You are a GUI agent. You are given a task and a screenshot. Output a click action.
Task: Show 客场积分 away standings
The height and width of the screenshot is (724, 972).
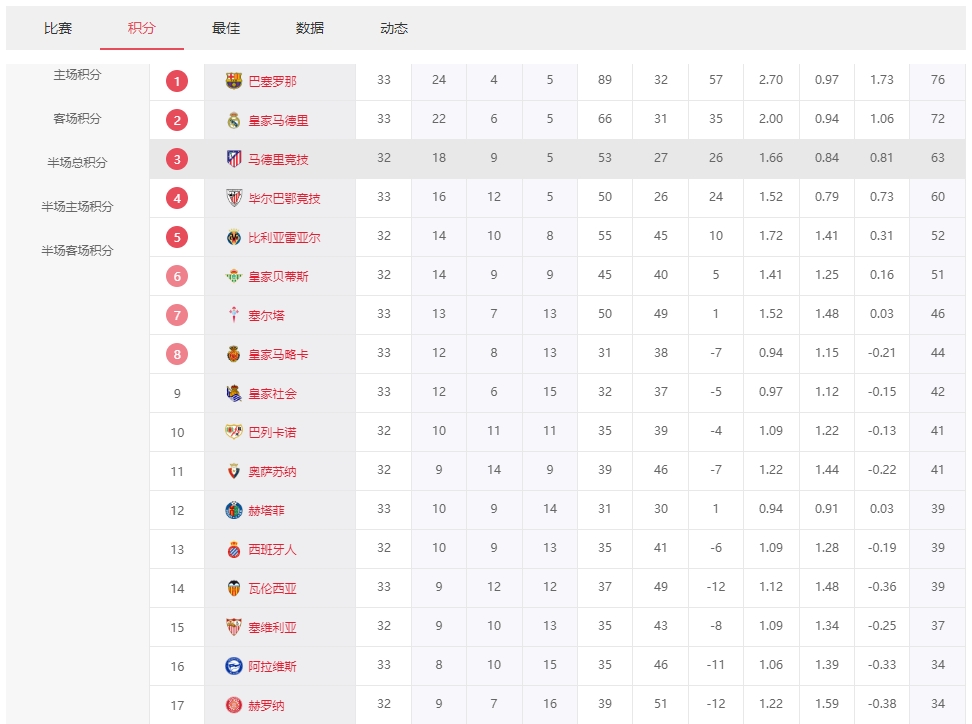click(77, 119)
